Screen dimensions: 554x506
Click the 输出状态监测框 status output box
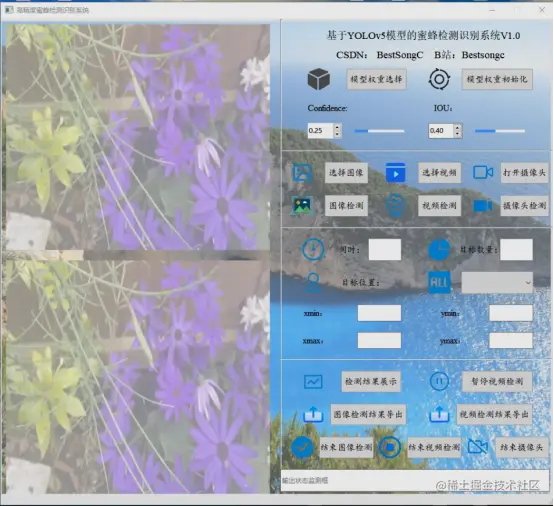[416, 480]
